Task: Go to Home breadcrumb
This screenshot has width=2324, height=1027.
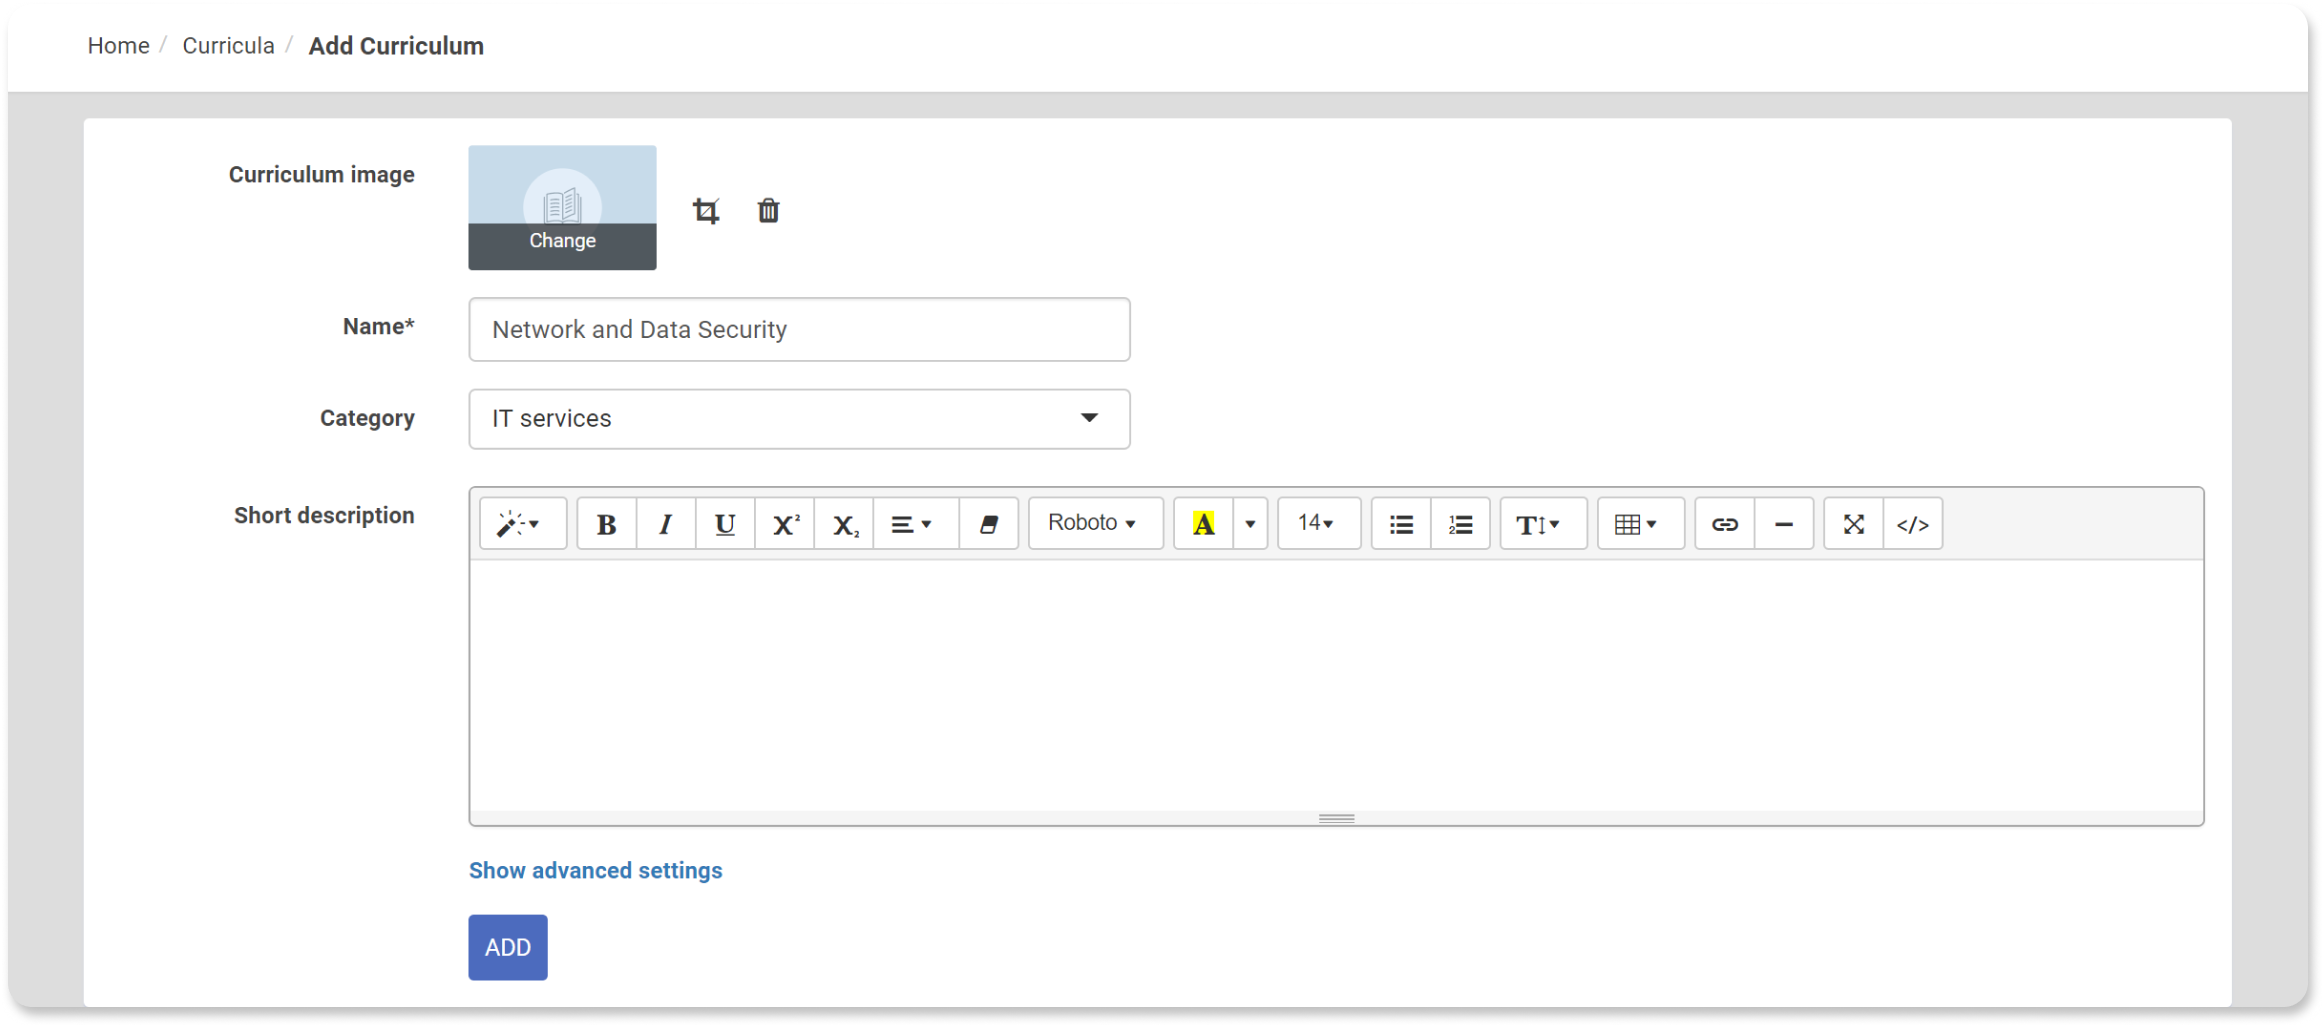Action: coord(118,46)
